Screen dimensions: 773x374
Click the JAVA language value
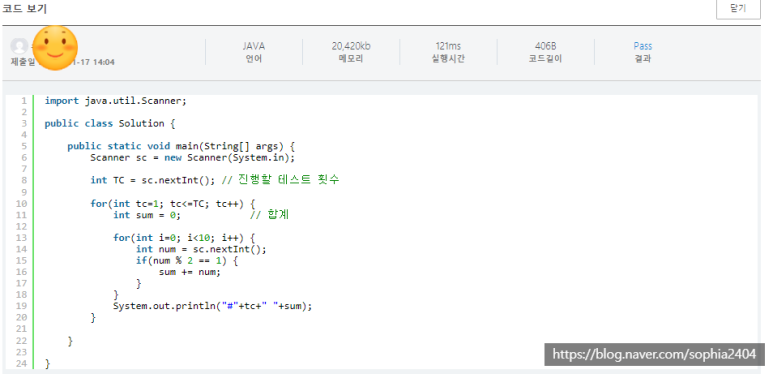pos(254,46)
